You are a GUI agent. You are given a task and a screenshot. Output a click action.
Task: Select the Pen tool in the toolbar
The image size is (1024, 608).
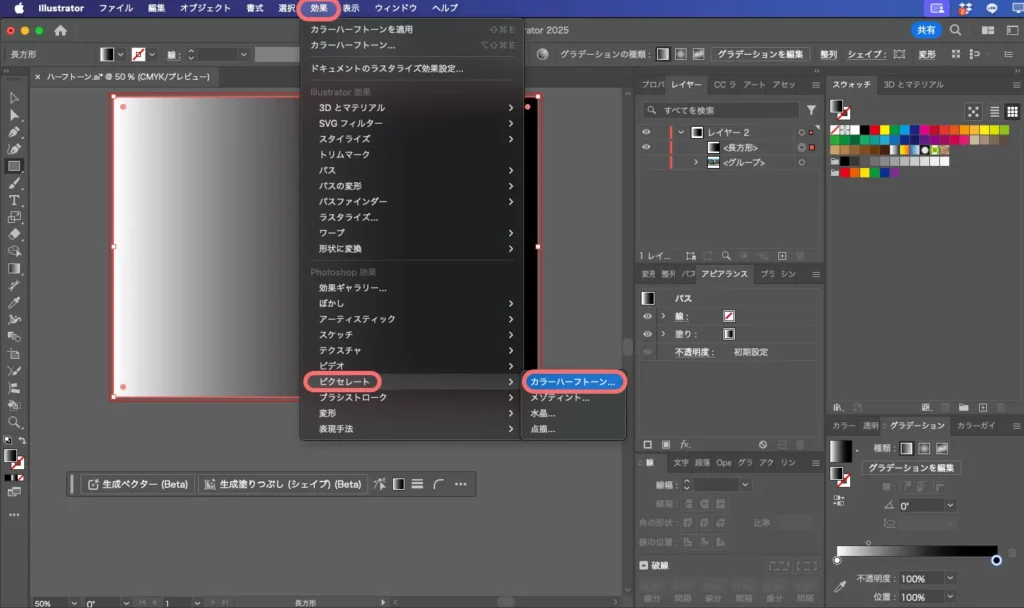pos(14,132)
